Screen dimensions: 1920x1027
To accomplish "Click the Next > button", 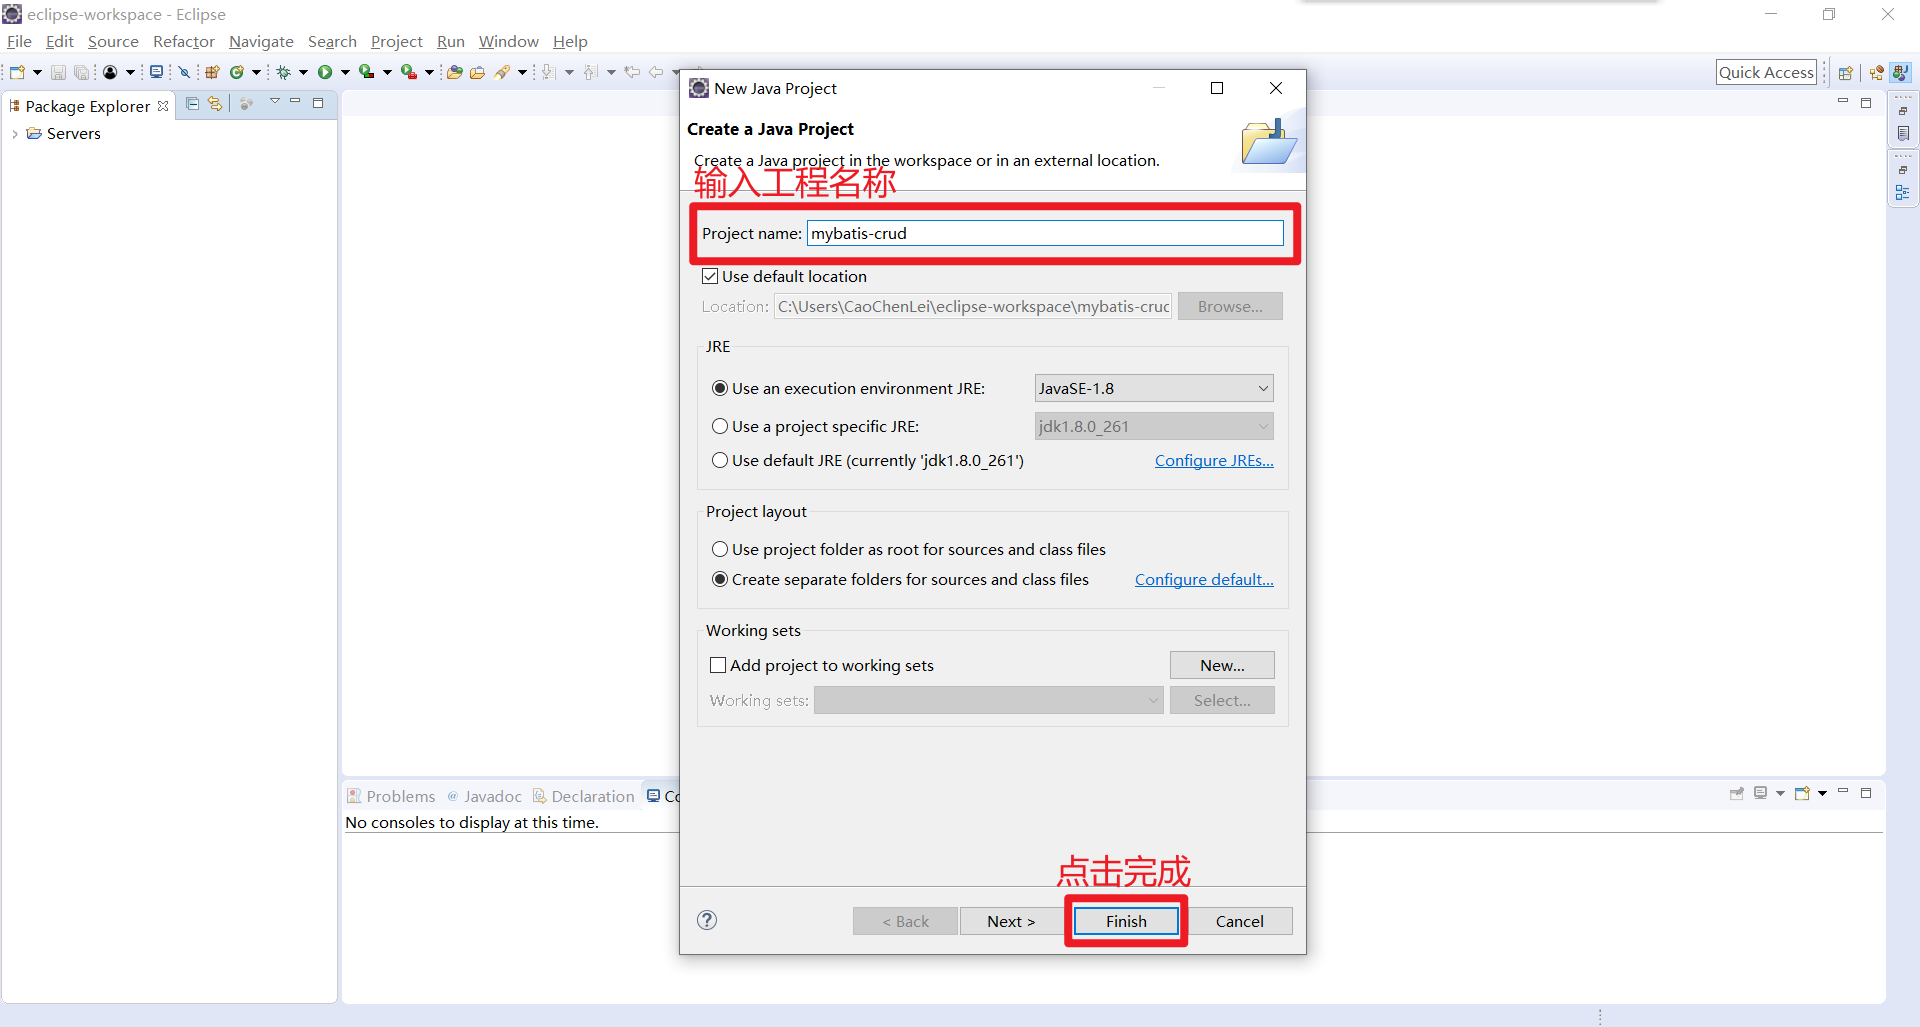I will tap(1011, 921).
